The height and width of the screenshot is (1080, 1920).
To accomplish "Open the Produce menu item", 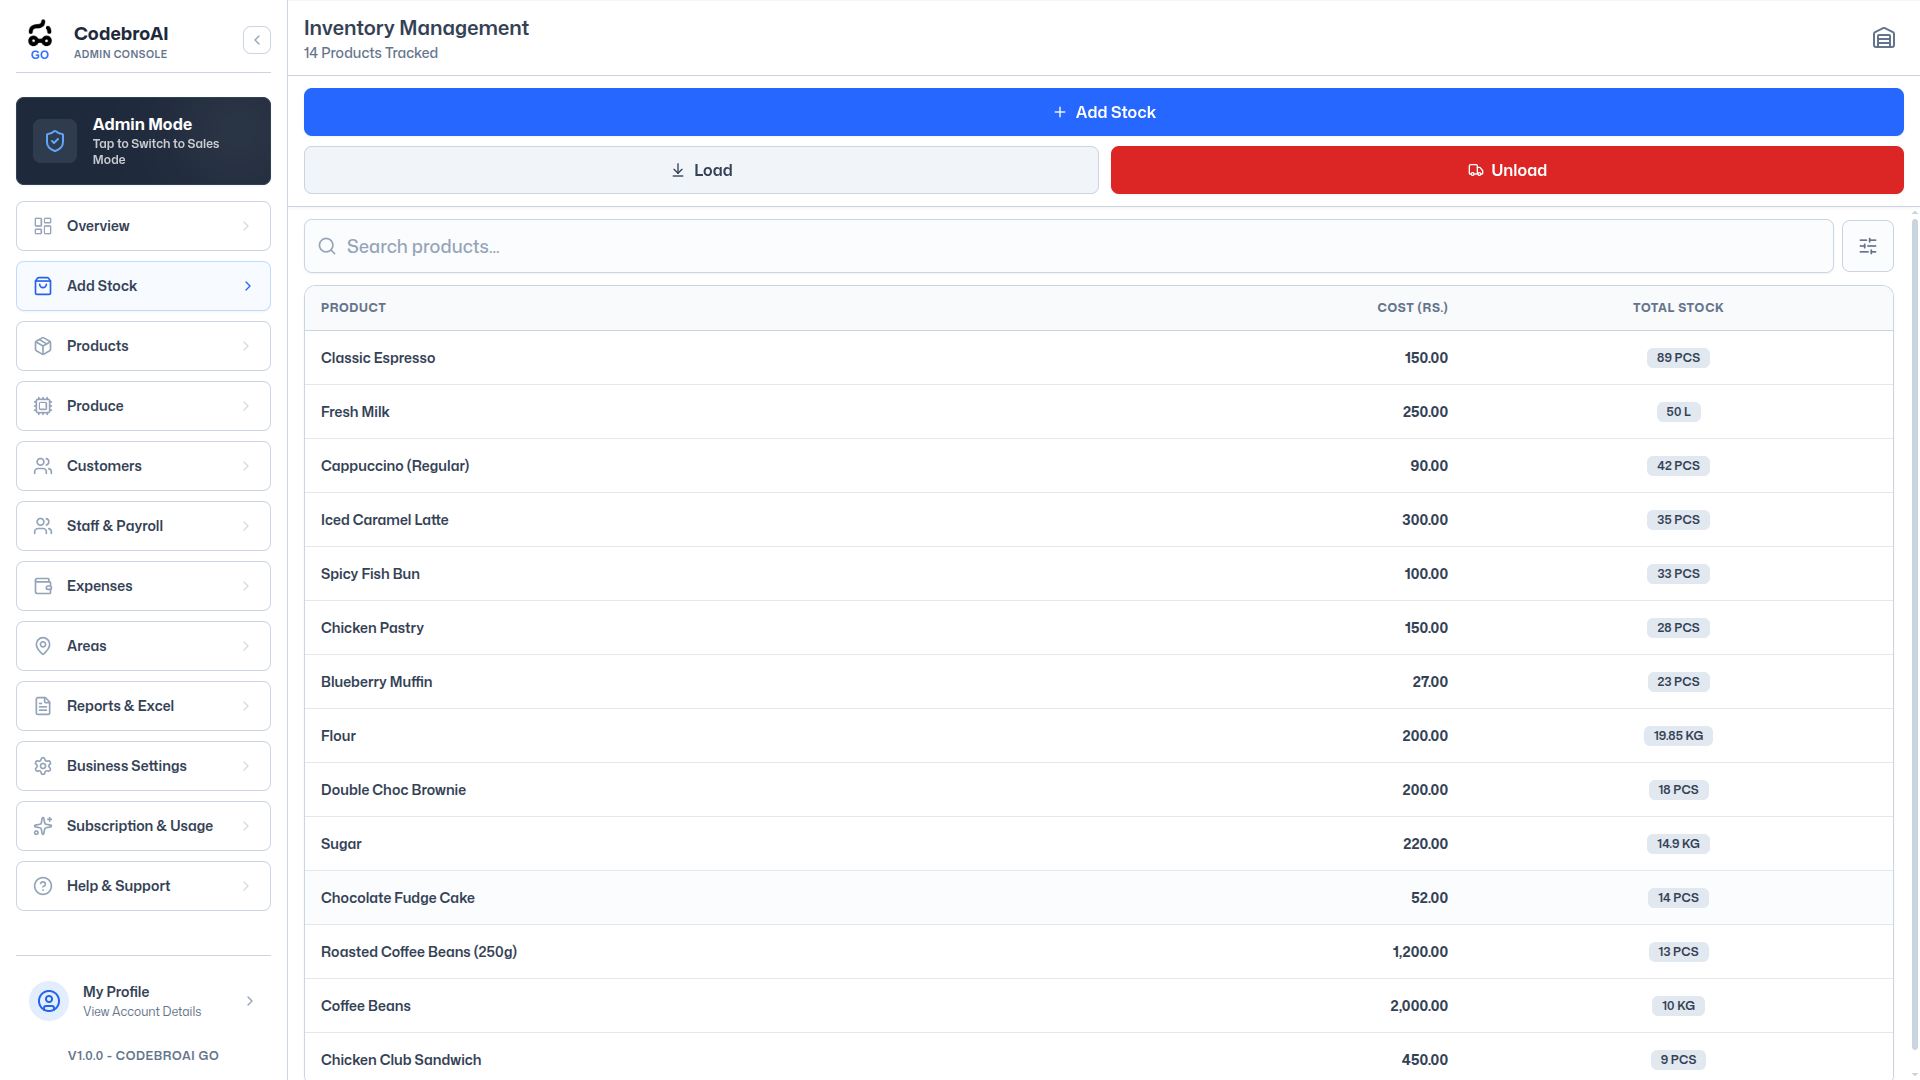I will point(143,406).
